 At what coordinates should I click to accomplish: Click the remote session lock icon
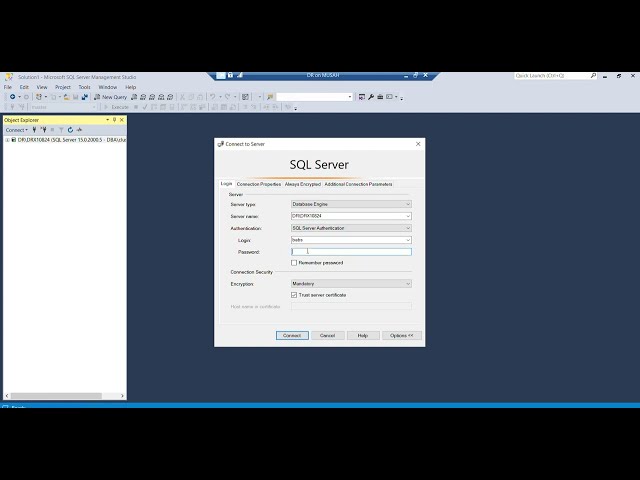click(x=230, y=75)
